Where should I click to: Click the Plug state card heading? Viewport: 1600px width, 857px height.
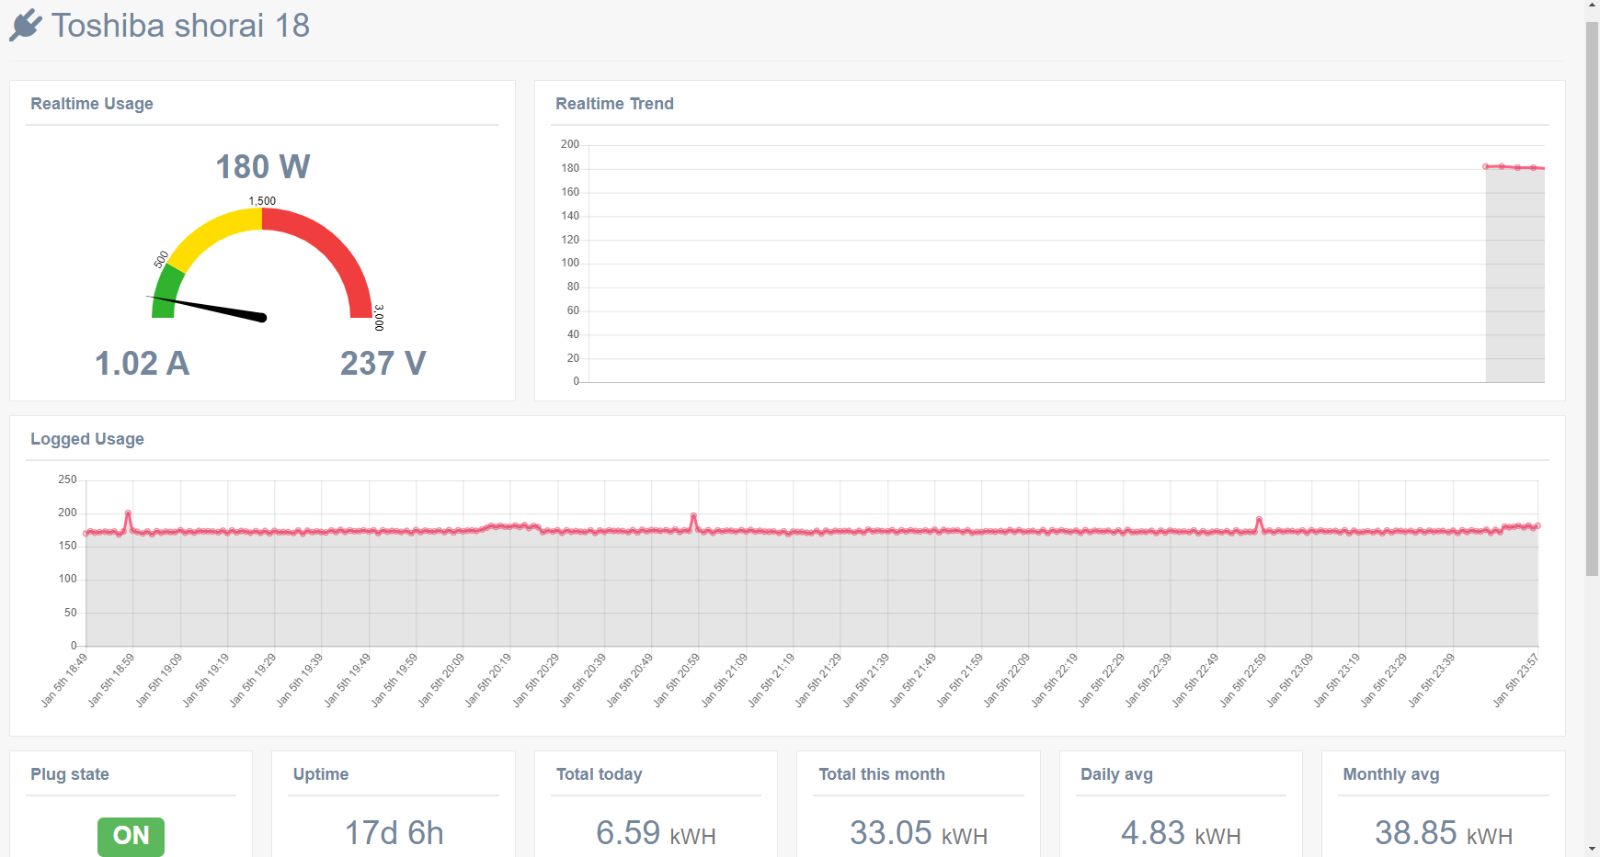coord(70,774)
